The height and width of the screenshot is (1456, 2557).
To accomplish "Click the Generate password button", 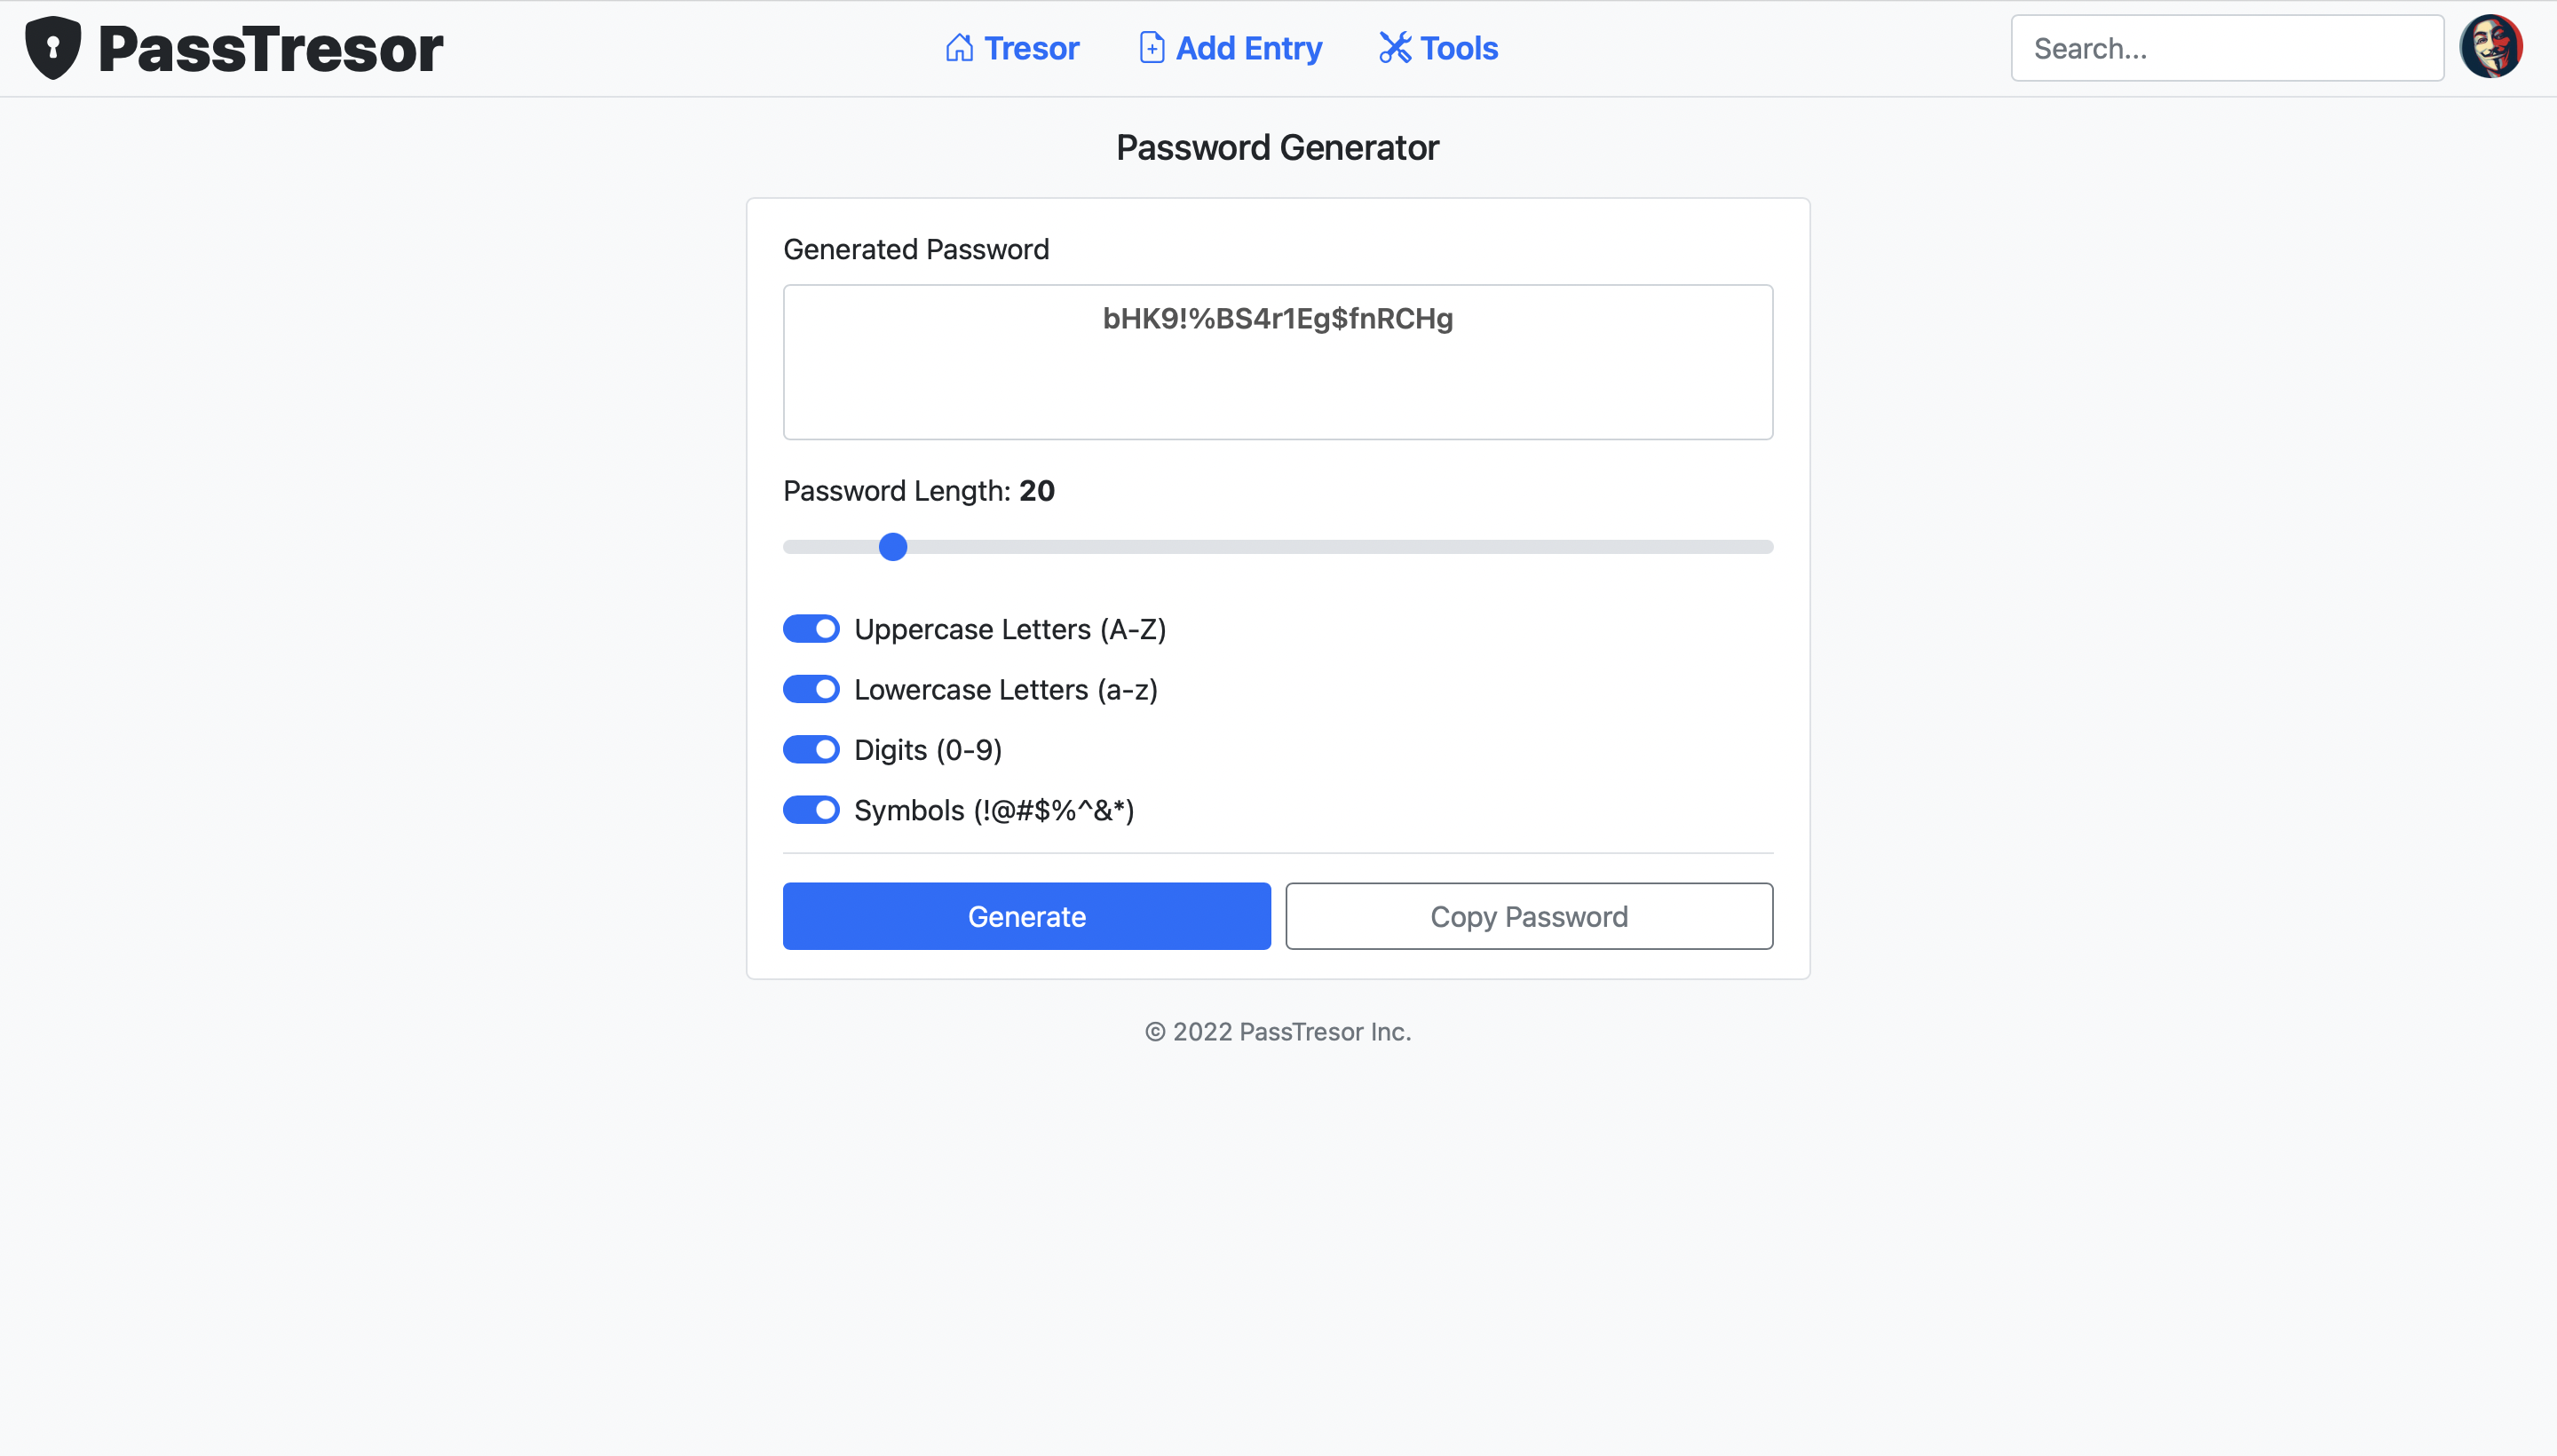I will [1027, 915].
